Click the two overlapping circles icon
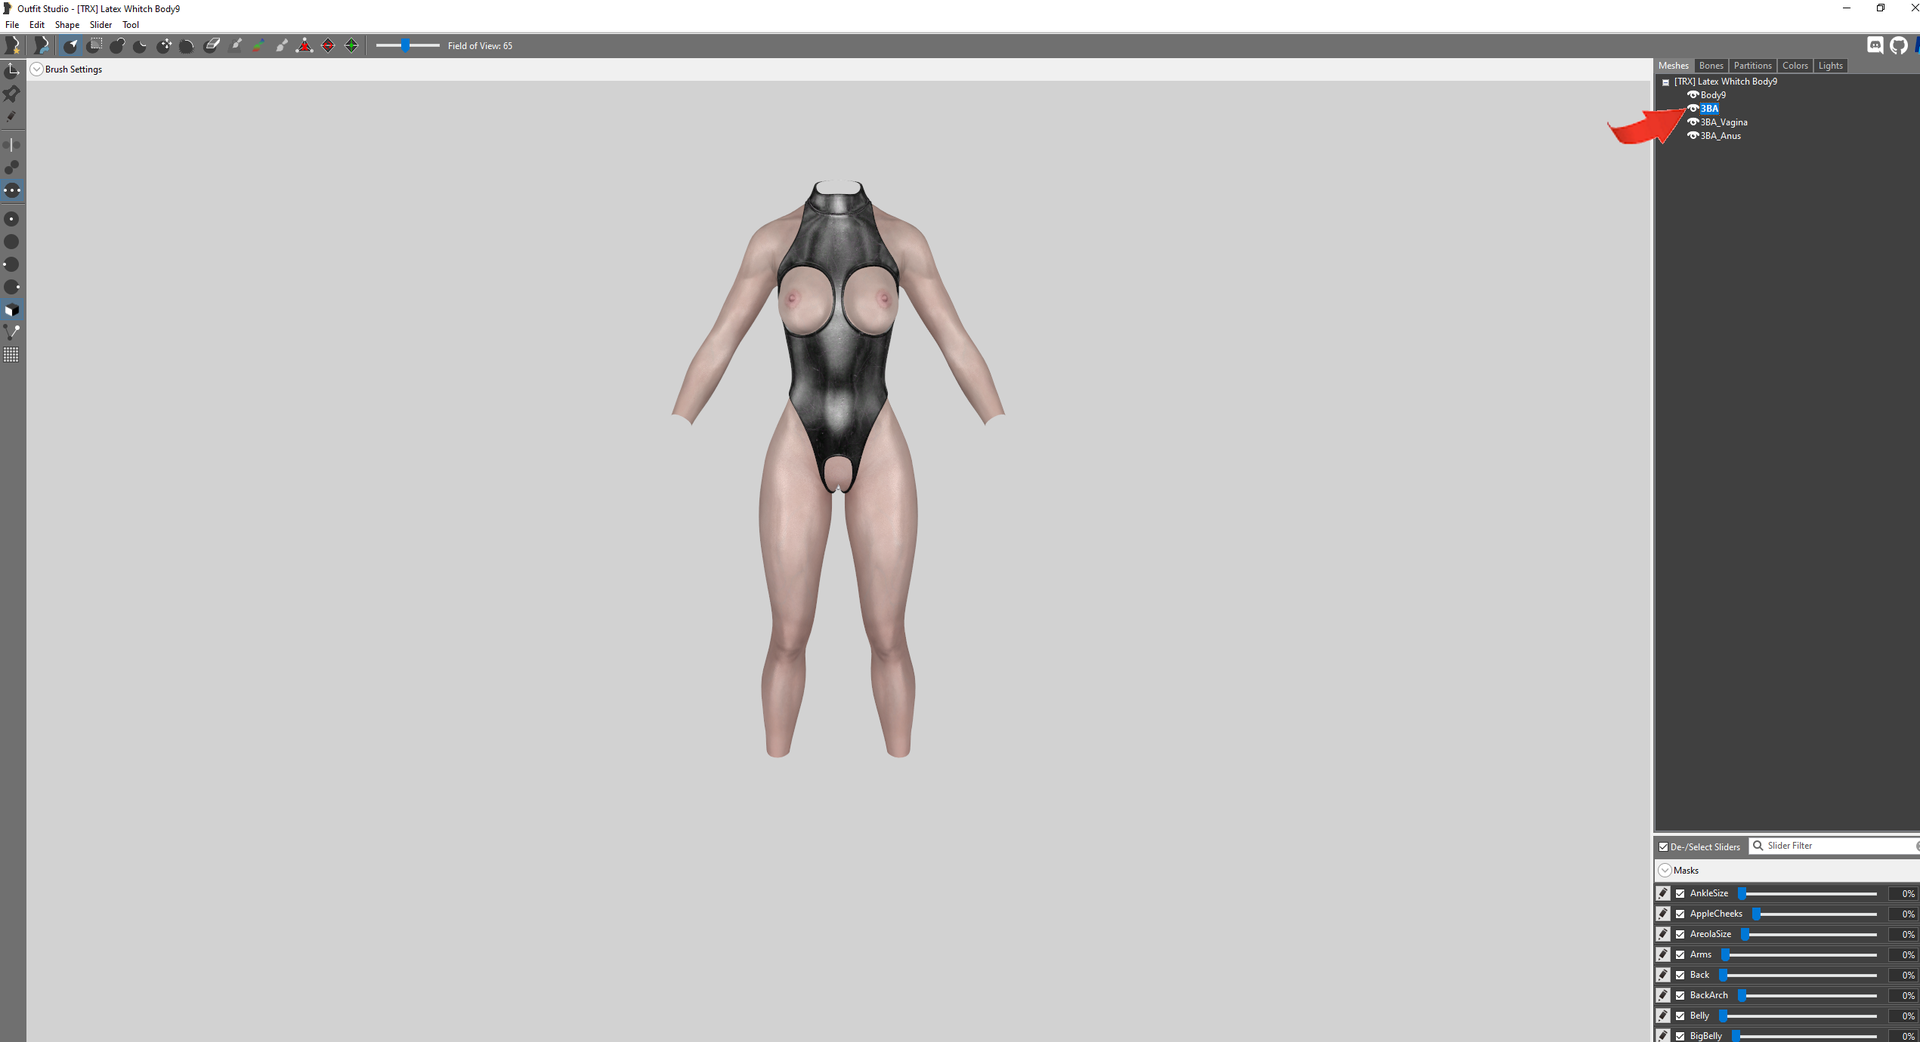 (12, 168)
